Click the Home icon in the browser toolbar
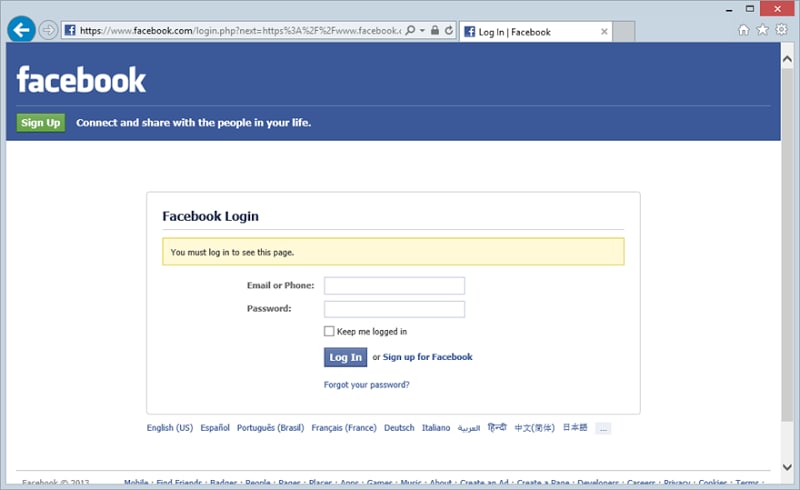The width and height of the screenshot is (800, 490). [x=744, y=30]
